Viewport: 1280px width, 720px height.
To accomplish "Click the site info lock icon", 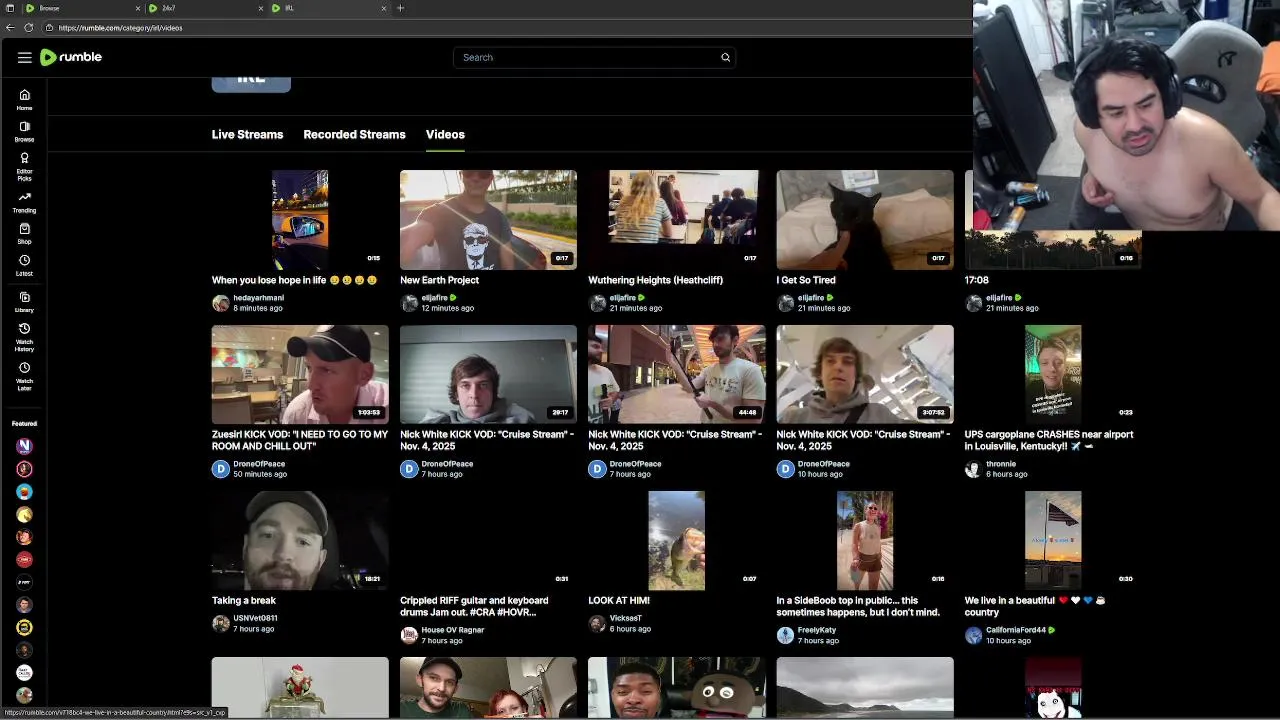I will (x=48, y=28).
